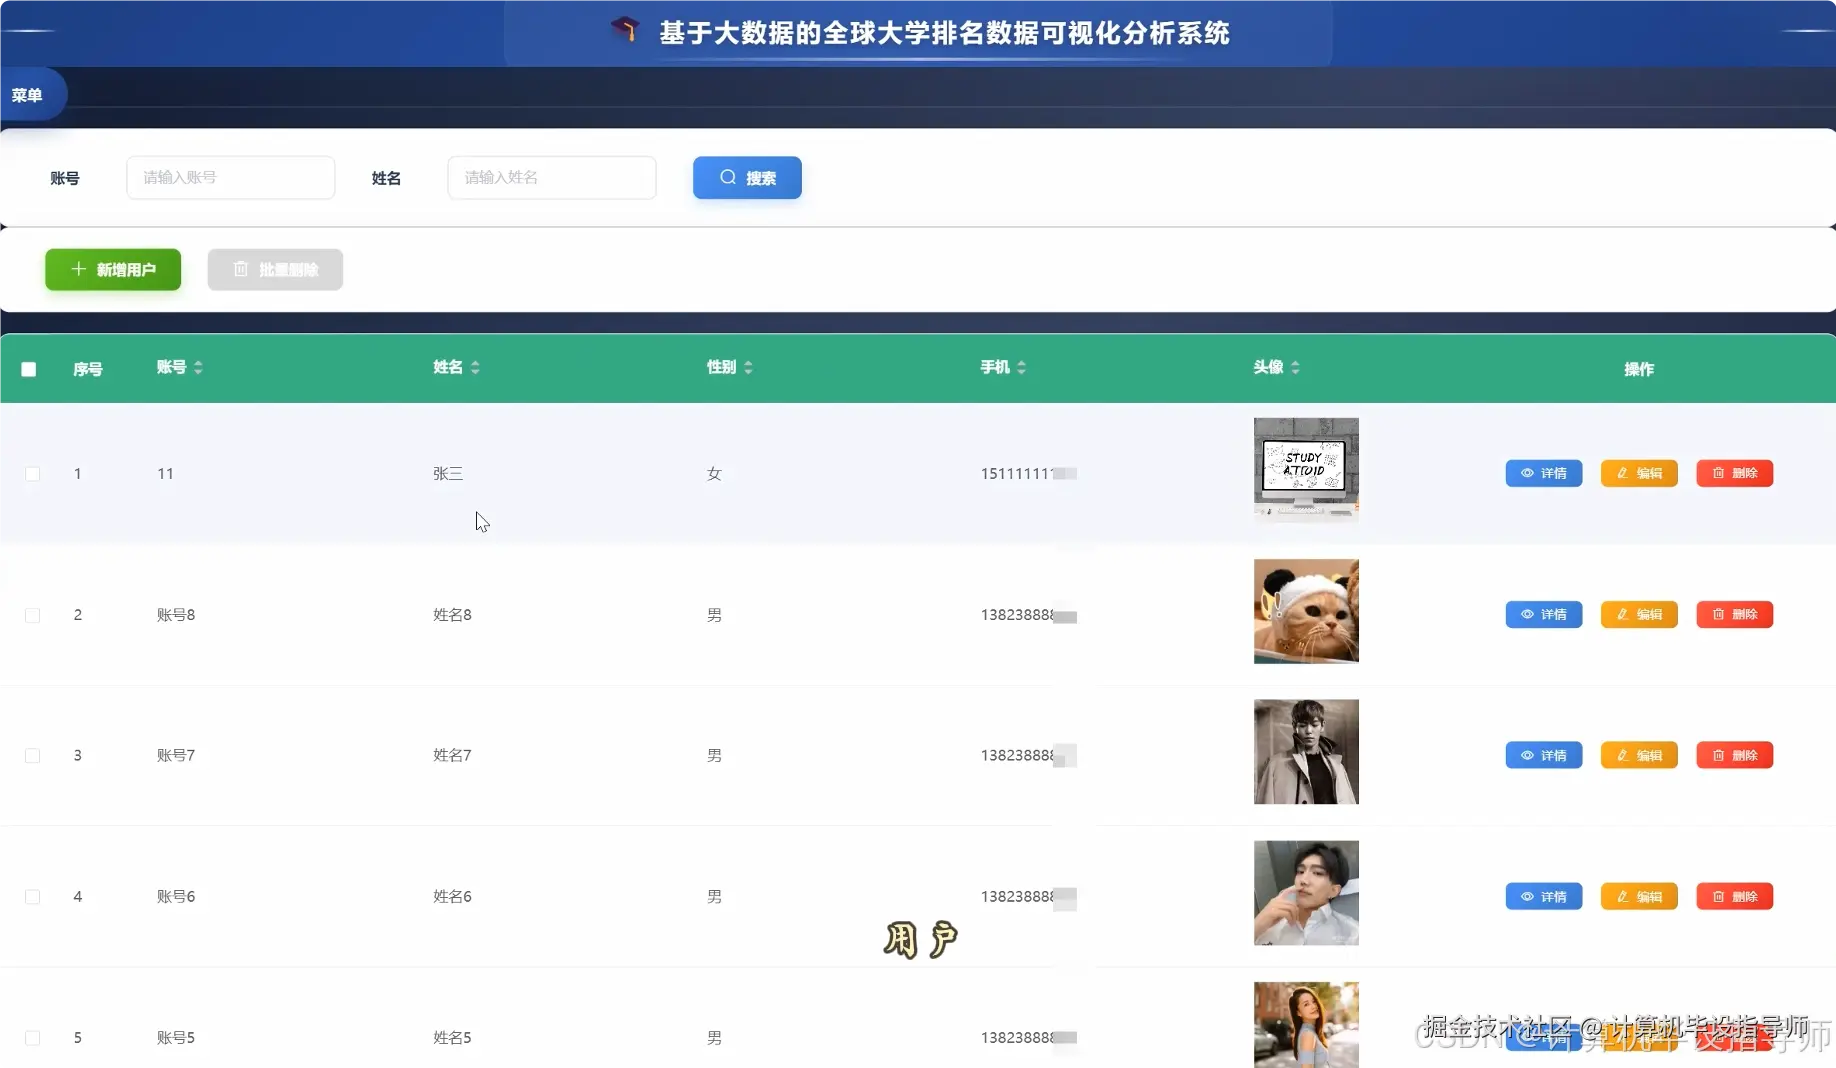Click the 新增用户 button to add user
The width and height of the screenshot is (1836, 1068).
(112, 270)
